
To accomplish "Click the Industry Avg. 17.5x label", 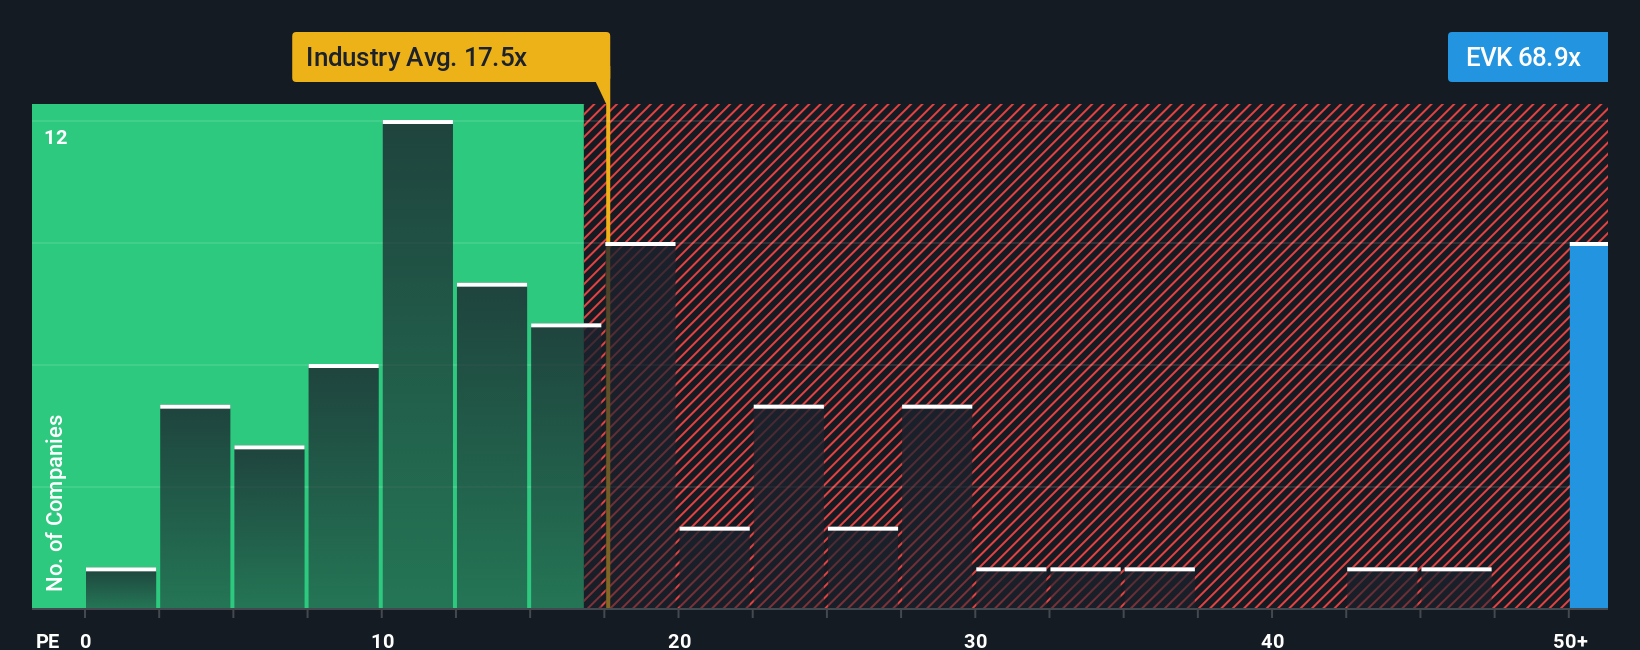I will [450, 57].
